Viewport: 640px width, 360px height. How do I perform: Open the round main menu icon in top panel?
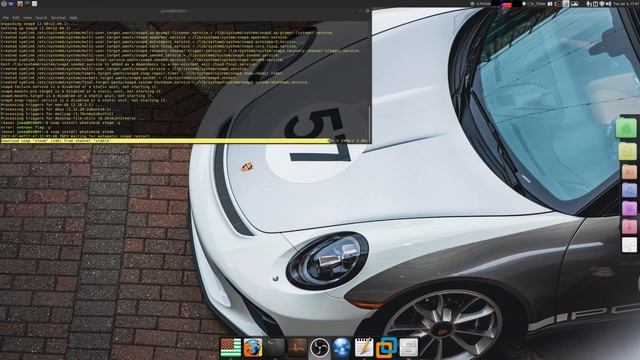pos(4,4)
